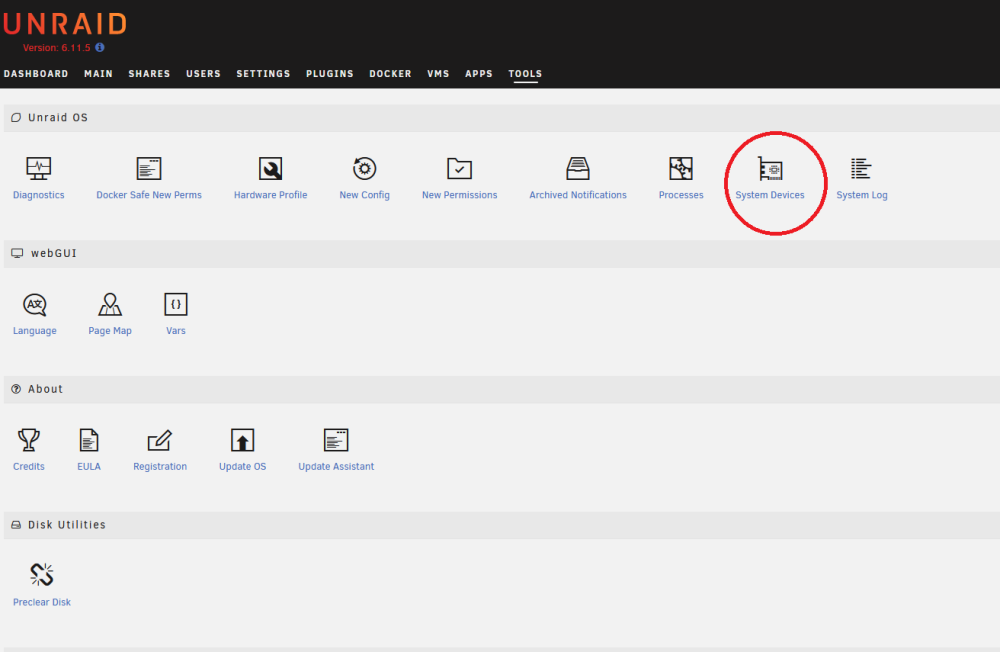The image size is (1000, 652).
Task: Select the New Config gear icon
Action: coord(364,168)
